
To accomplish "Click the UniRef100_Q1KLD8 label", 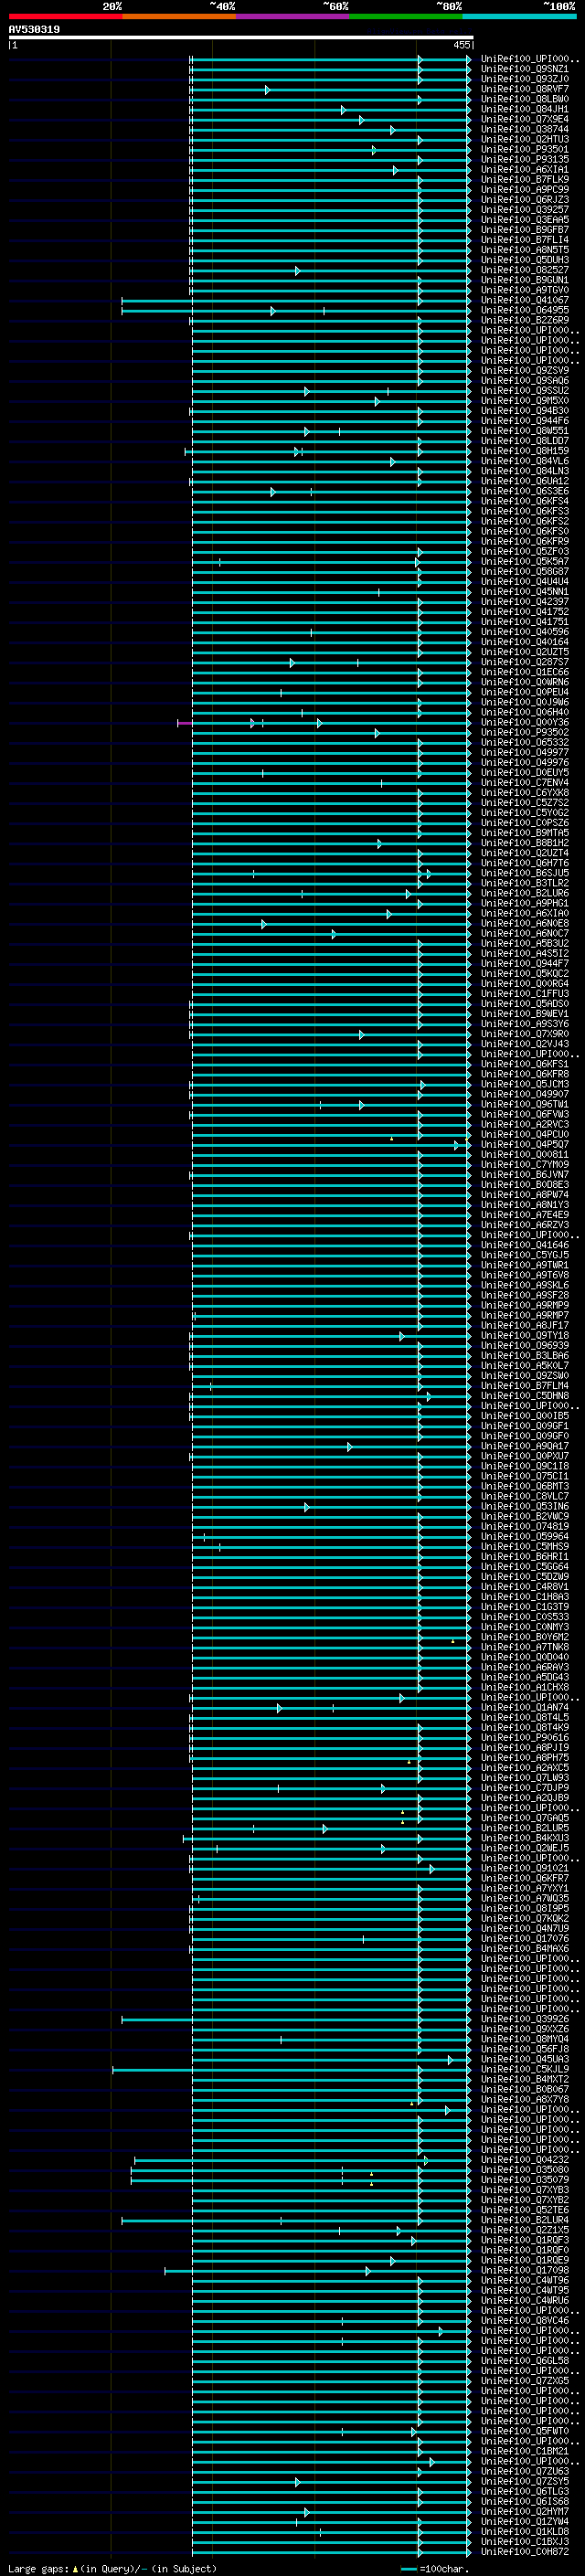I will pyautogui.click(x=524, y=2531).
